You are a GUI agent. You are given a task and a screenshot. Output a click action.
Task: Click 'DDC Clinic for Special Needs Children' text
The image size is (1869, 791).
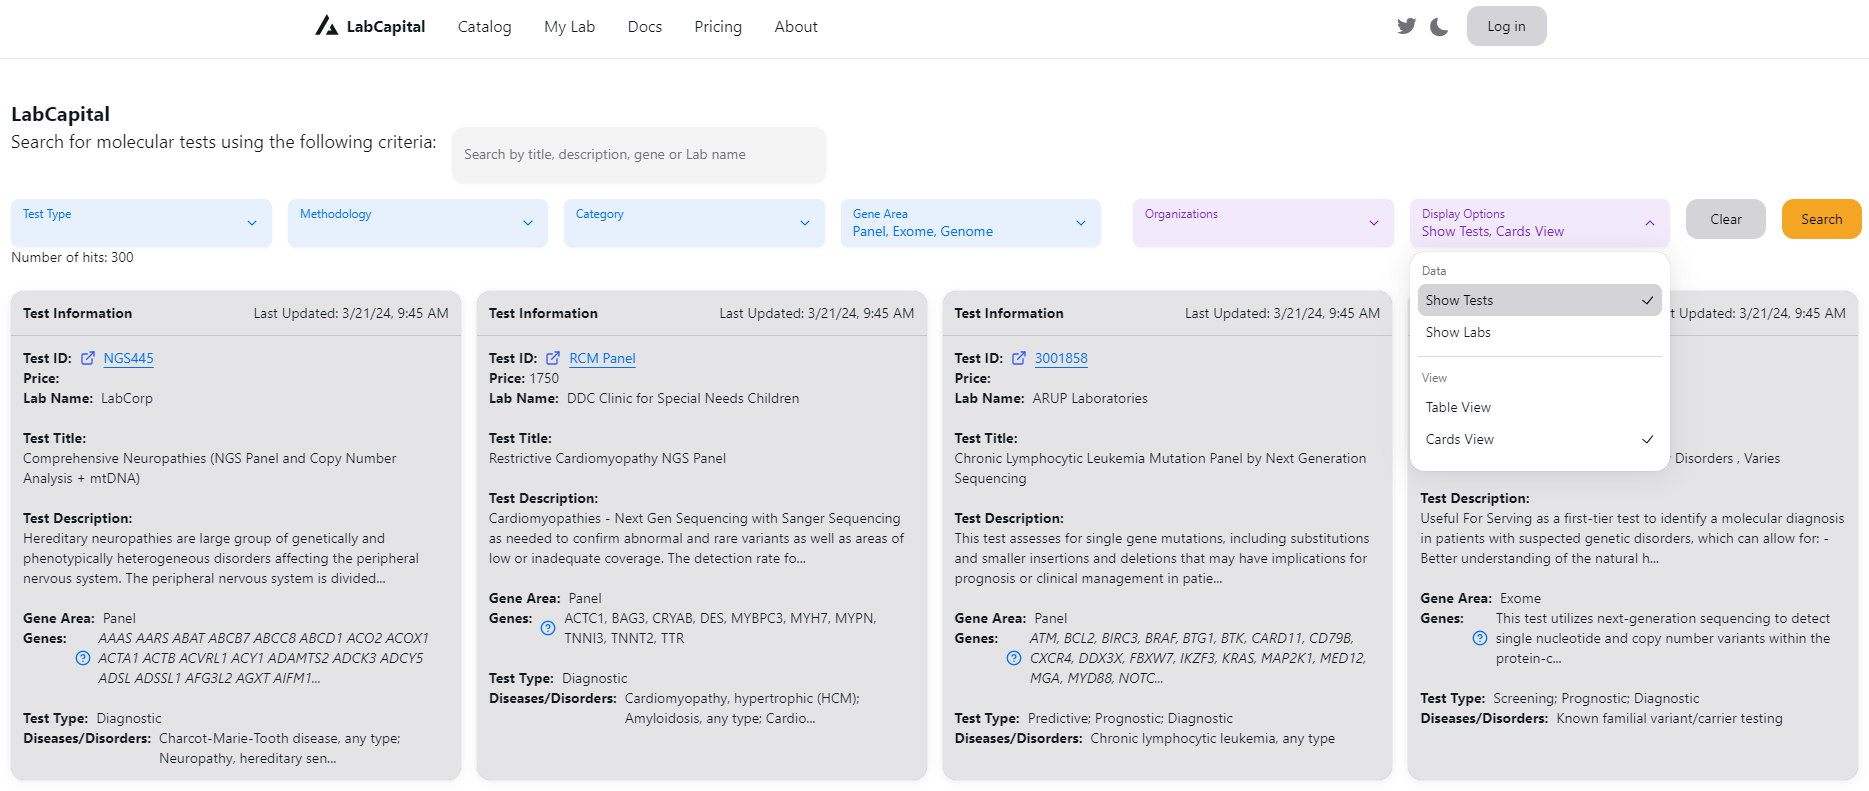pyautogui.click(x=683, y=398)
